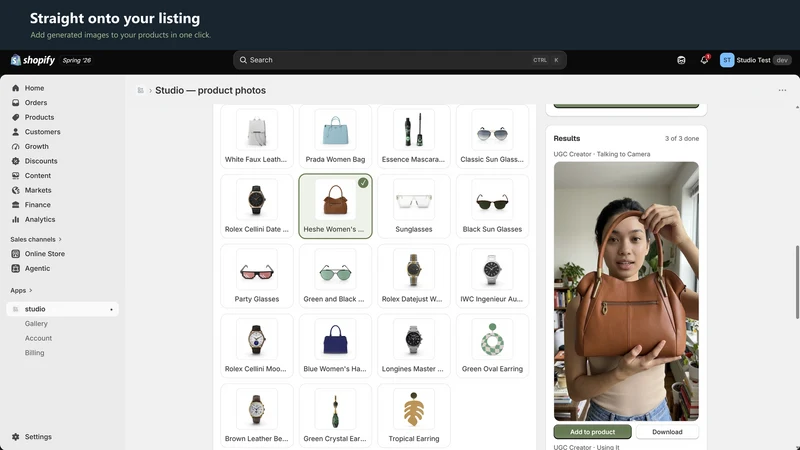This screenshot has width=800, height=450.
Task: Open Growth in the sidebar
Action: point(37,146)
